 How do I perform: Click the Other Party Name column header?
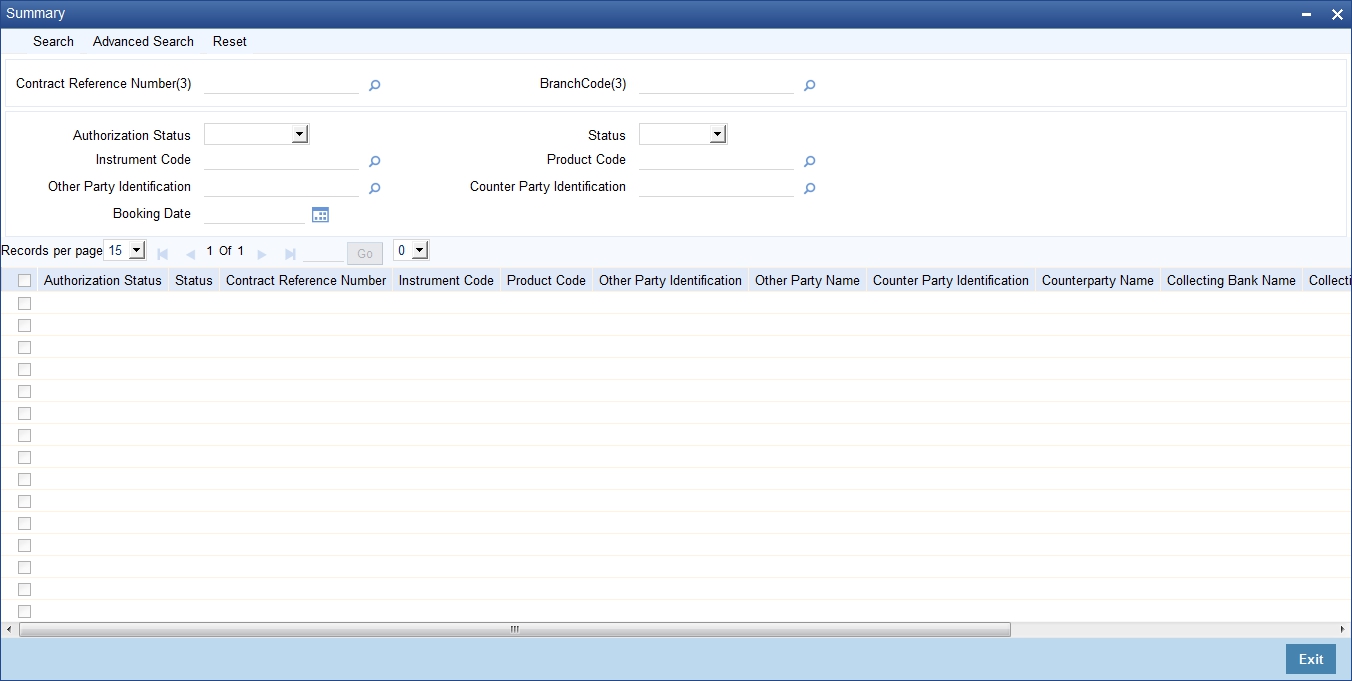[807, 280]
